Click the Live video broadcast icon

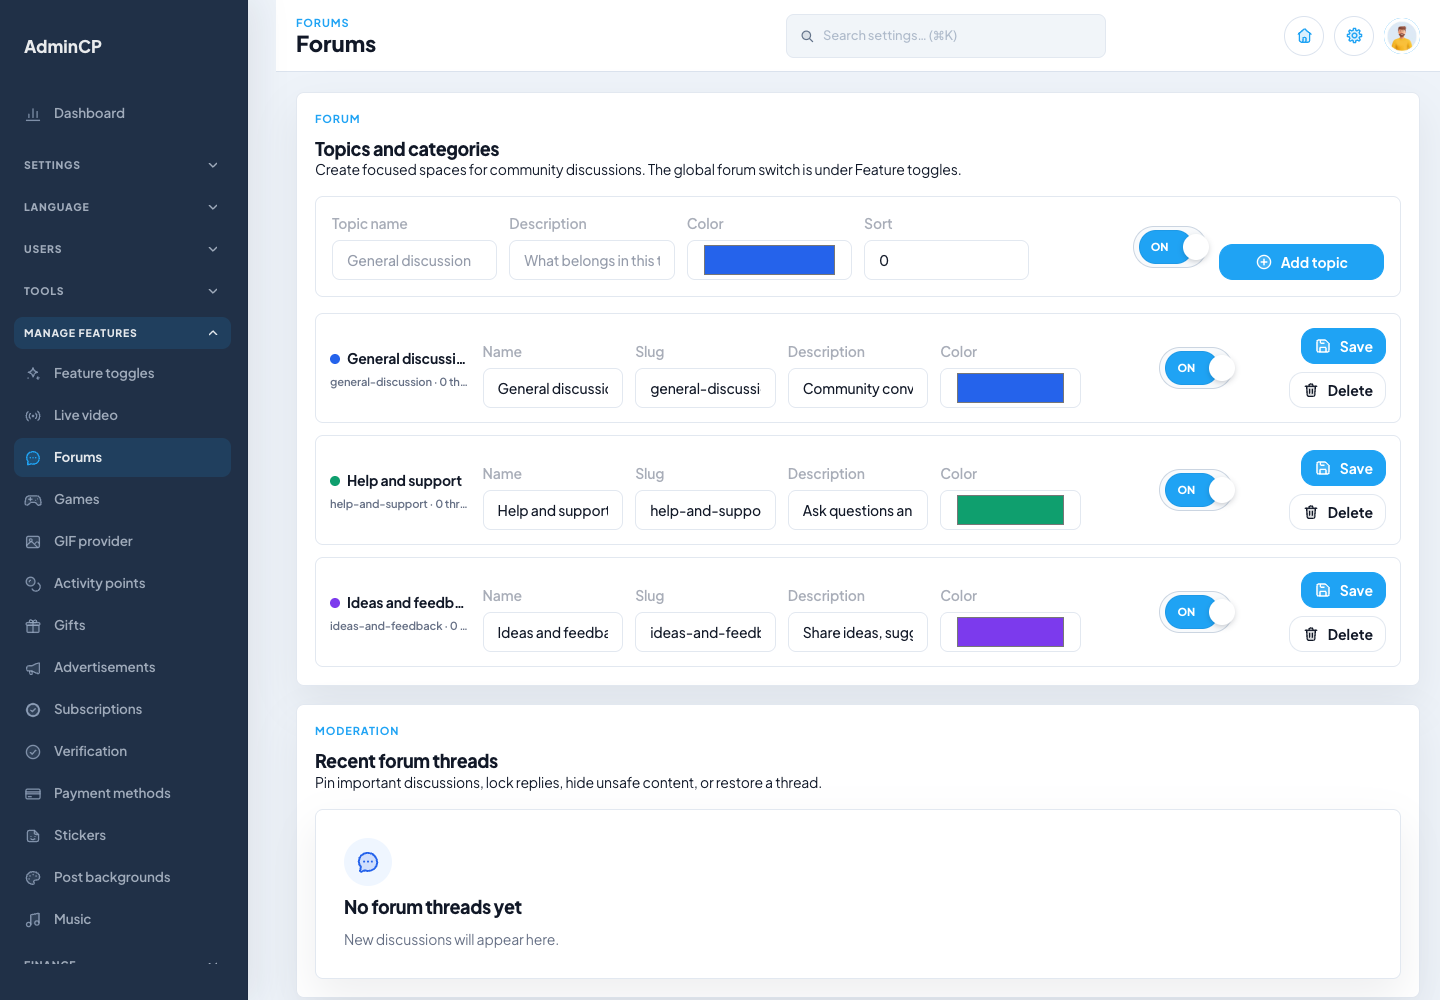click(x=33, y=416)
